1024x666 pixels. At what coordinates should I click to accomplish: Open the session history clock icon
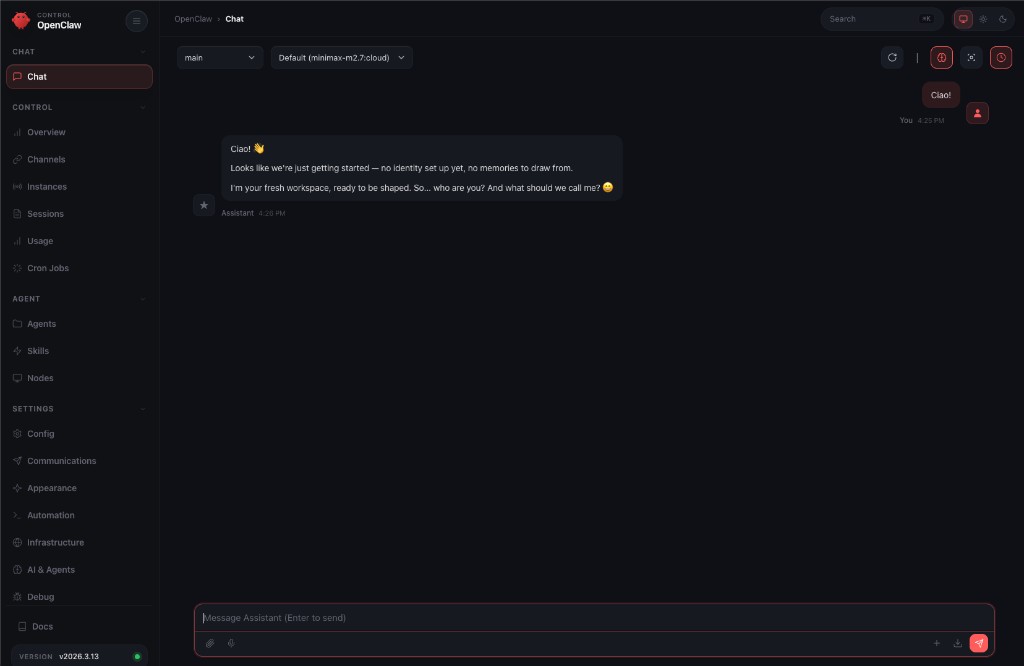click(1001, 57)
